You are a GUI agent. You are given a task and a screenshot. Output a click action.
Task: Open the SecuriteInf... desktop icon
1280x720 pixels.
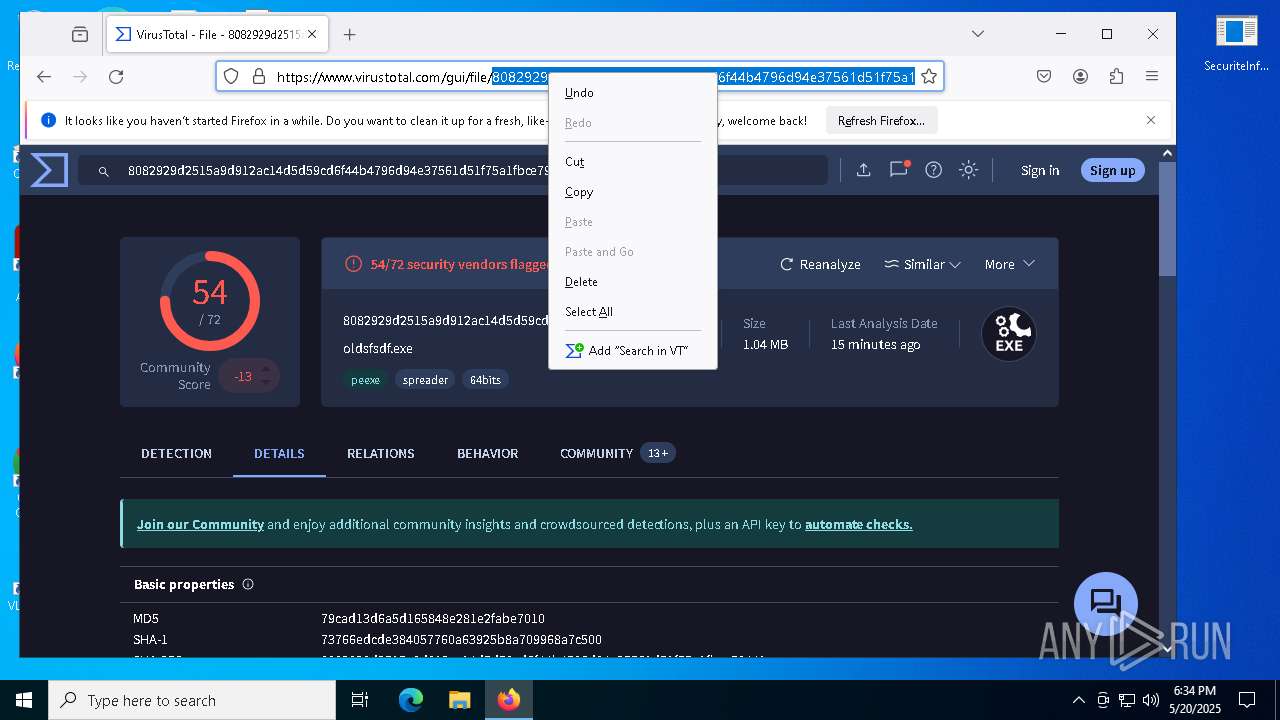tap(1236, 44)
